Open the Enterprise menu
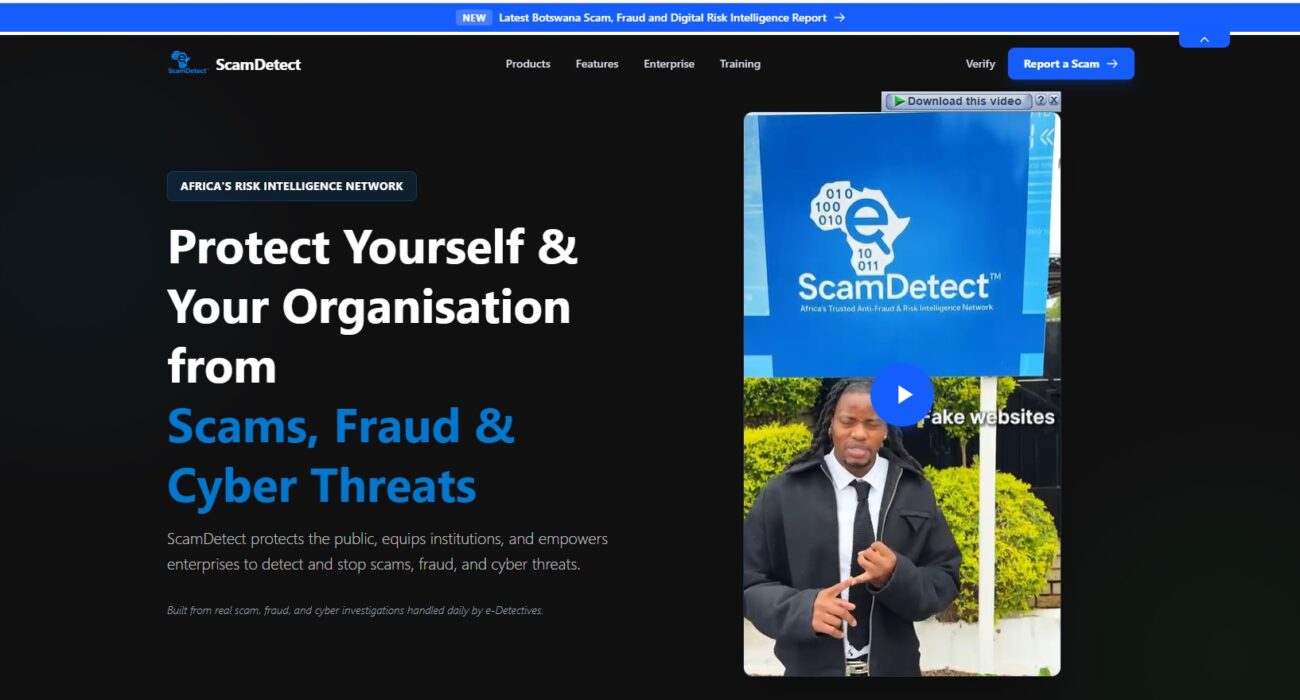 669,64
